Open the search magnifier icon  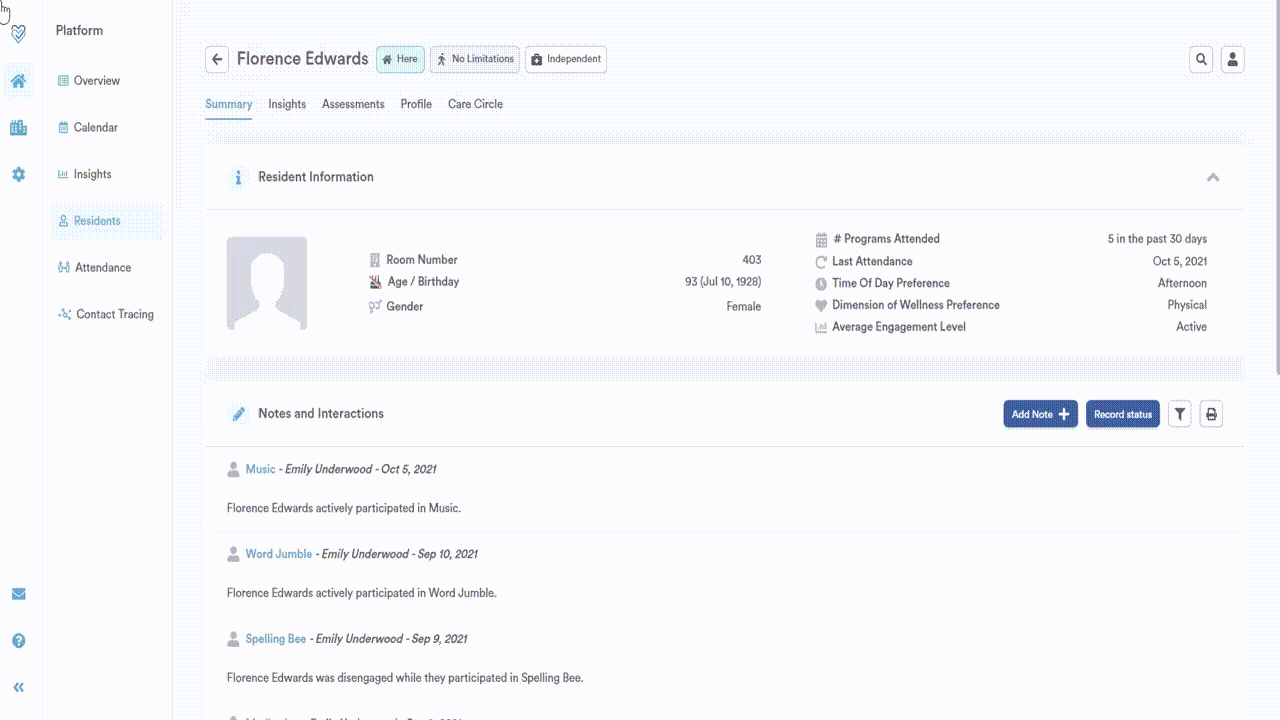click(x=1201, y=59)
